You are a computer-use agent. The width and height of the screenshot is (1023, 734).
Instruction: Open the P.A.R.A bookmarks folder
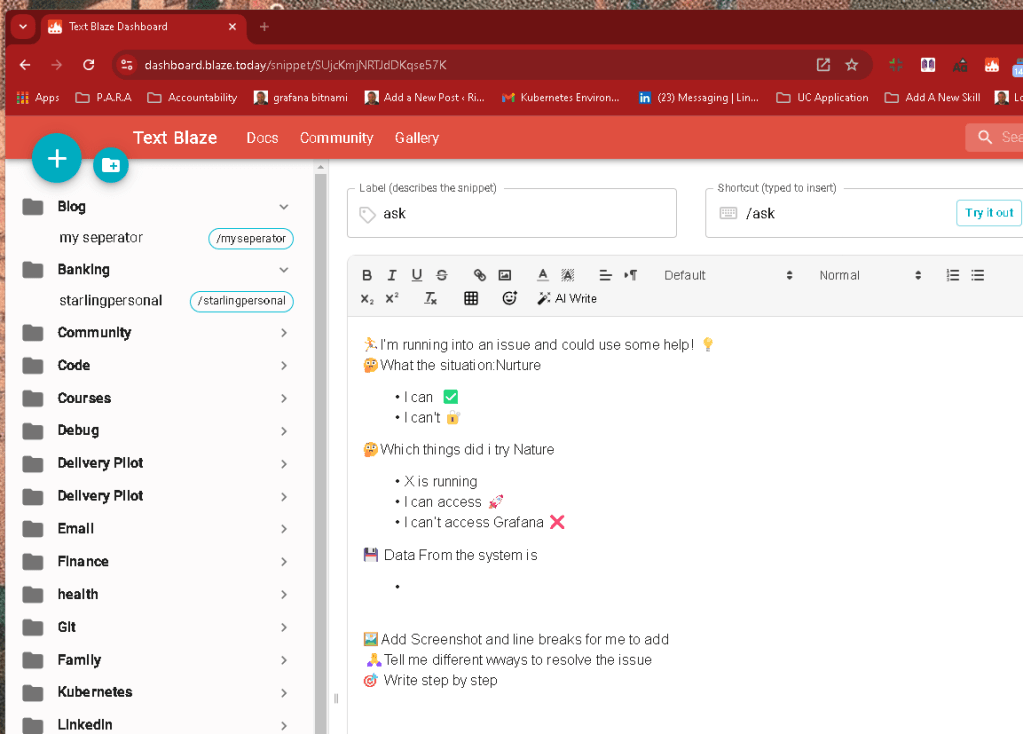(104, 98)
